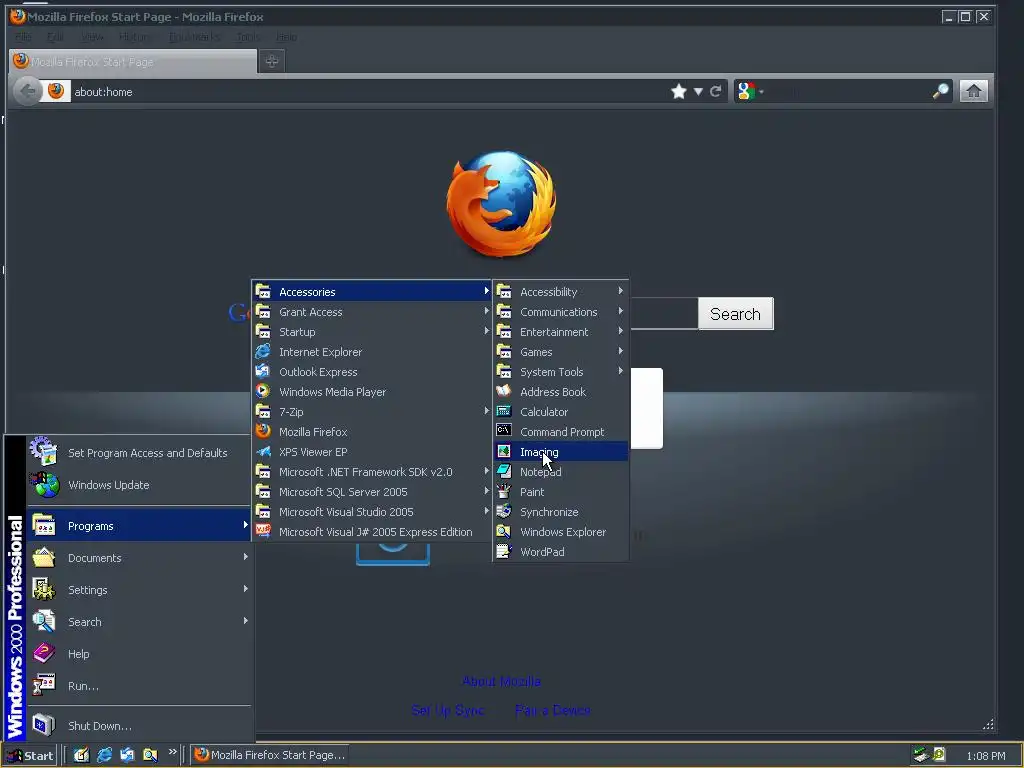Screen dimensions: 1024x768
Task: Launch Notepad from Accessories
Action: tap(560, 472)
